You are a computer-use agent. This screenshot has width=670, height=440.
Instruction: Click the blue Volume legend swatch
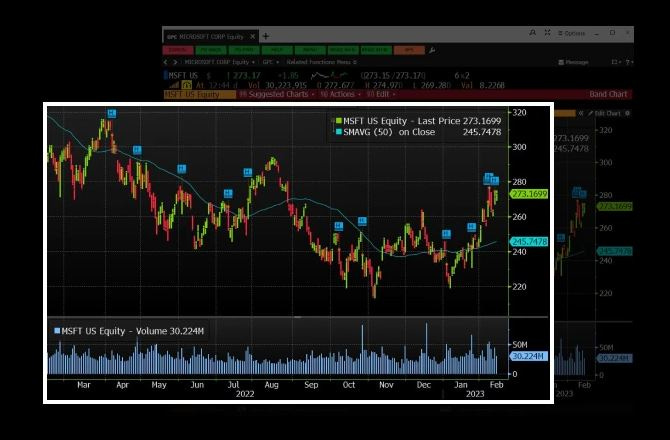click(x=57, y=331)
